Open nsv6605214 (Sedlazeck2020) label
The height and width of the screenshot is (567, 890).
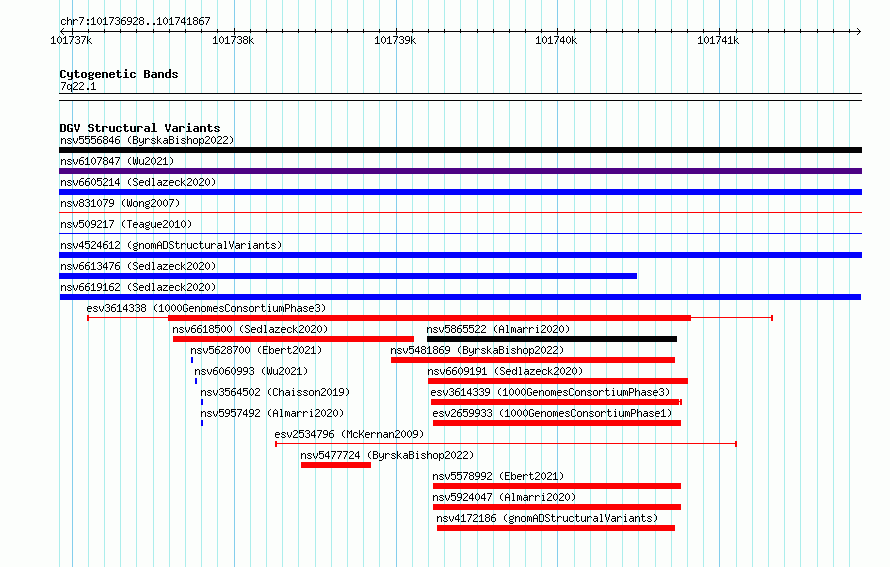tap(138, 182)
